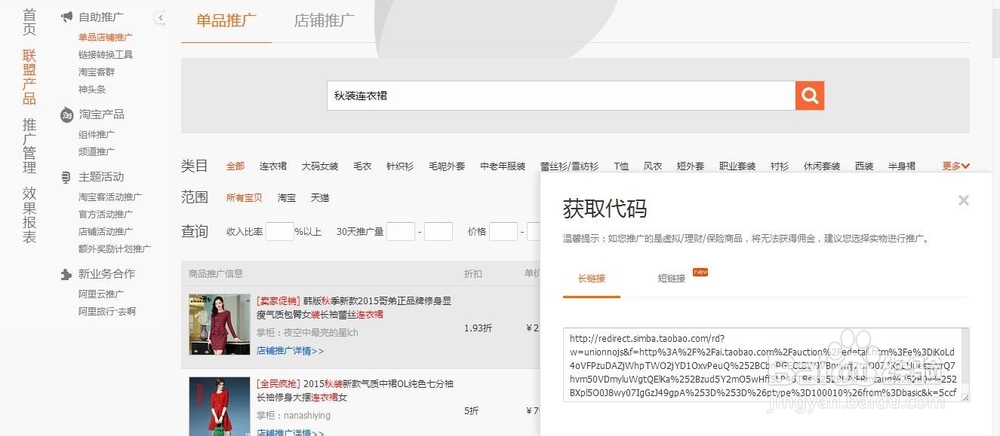
Task: Open the red lace dress product thumbnail
Action: (219, 324)
